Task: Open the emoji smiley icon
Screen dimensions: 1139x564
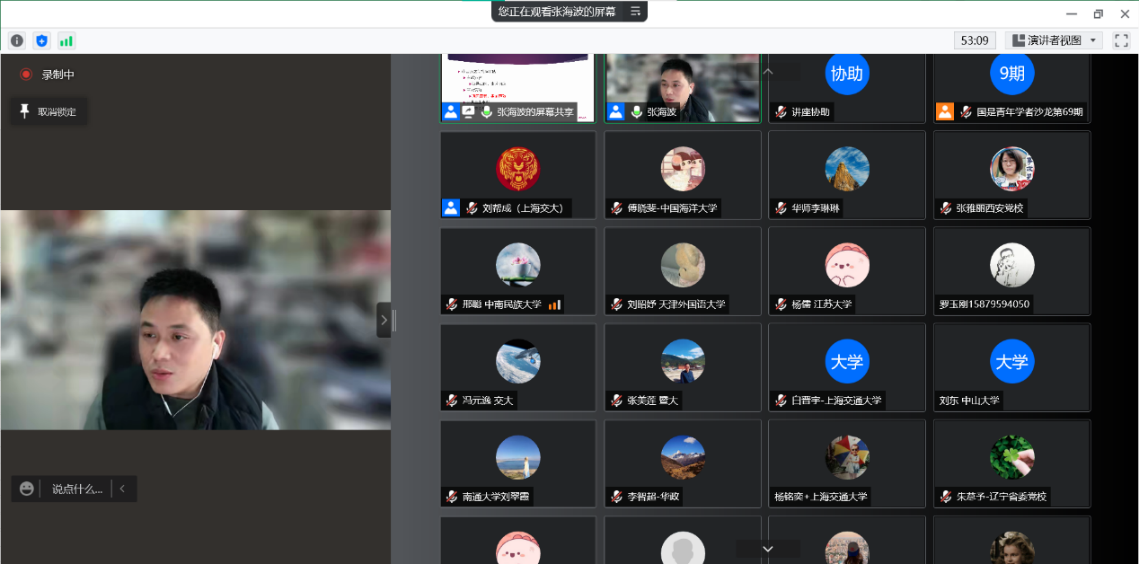Action: (x=27, y=489)
